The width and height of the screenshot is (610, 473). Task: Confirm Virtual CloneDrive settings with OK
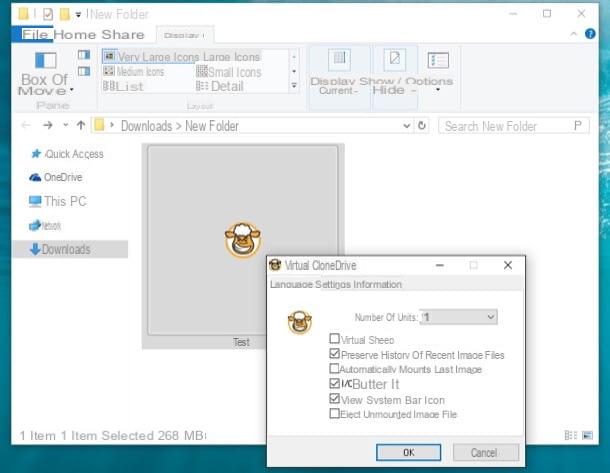tap(408, 452)
